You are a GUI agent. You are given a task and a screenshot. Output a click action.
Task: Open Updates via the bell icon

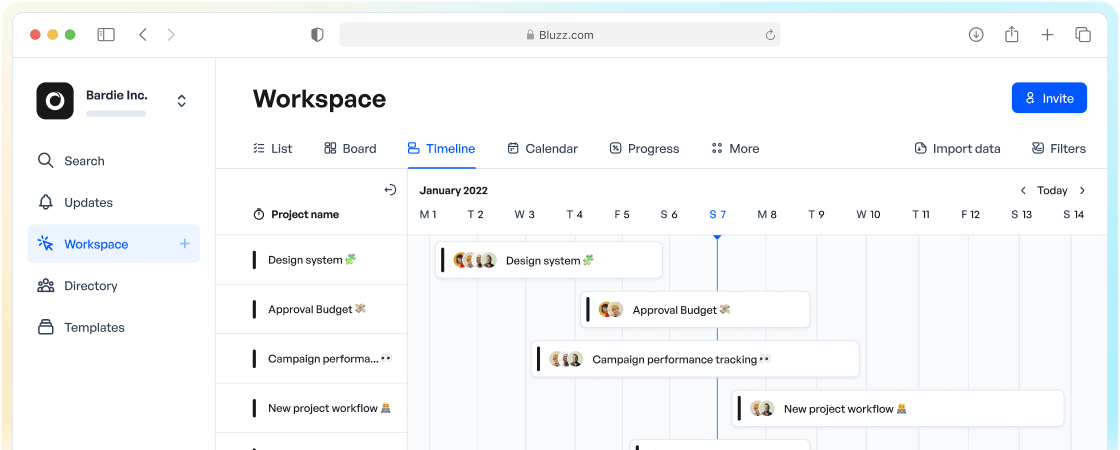pos(46,202)
